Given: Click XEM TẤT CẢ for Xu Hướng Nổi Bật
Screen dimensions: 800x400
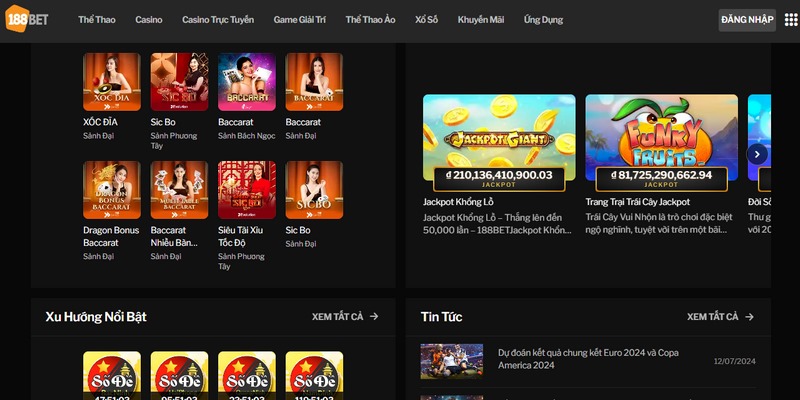Looking at the screenshot, I should pyautogui.click(x=345, y=317).
